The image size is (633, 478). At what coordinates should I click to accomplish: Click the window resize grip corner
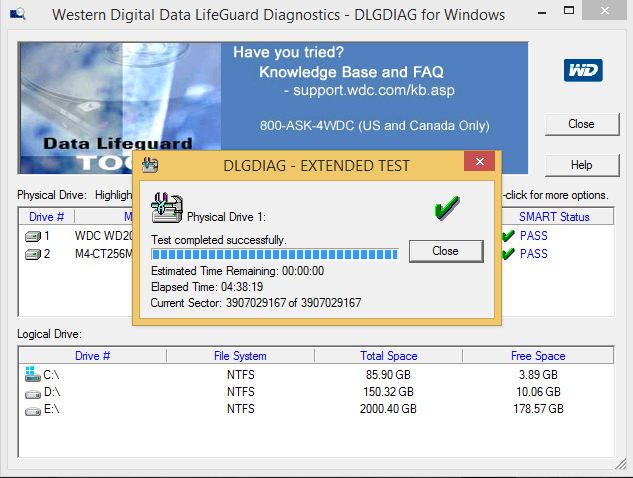(621, 464)
